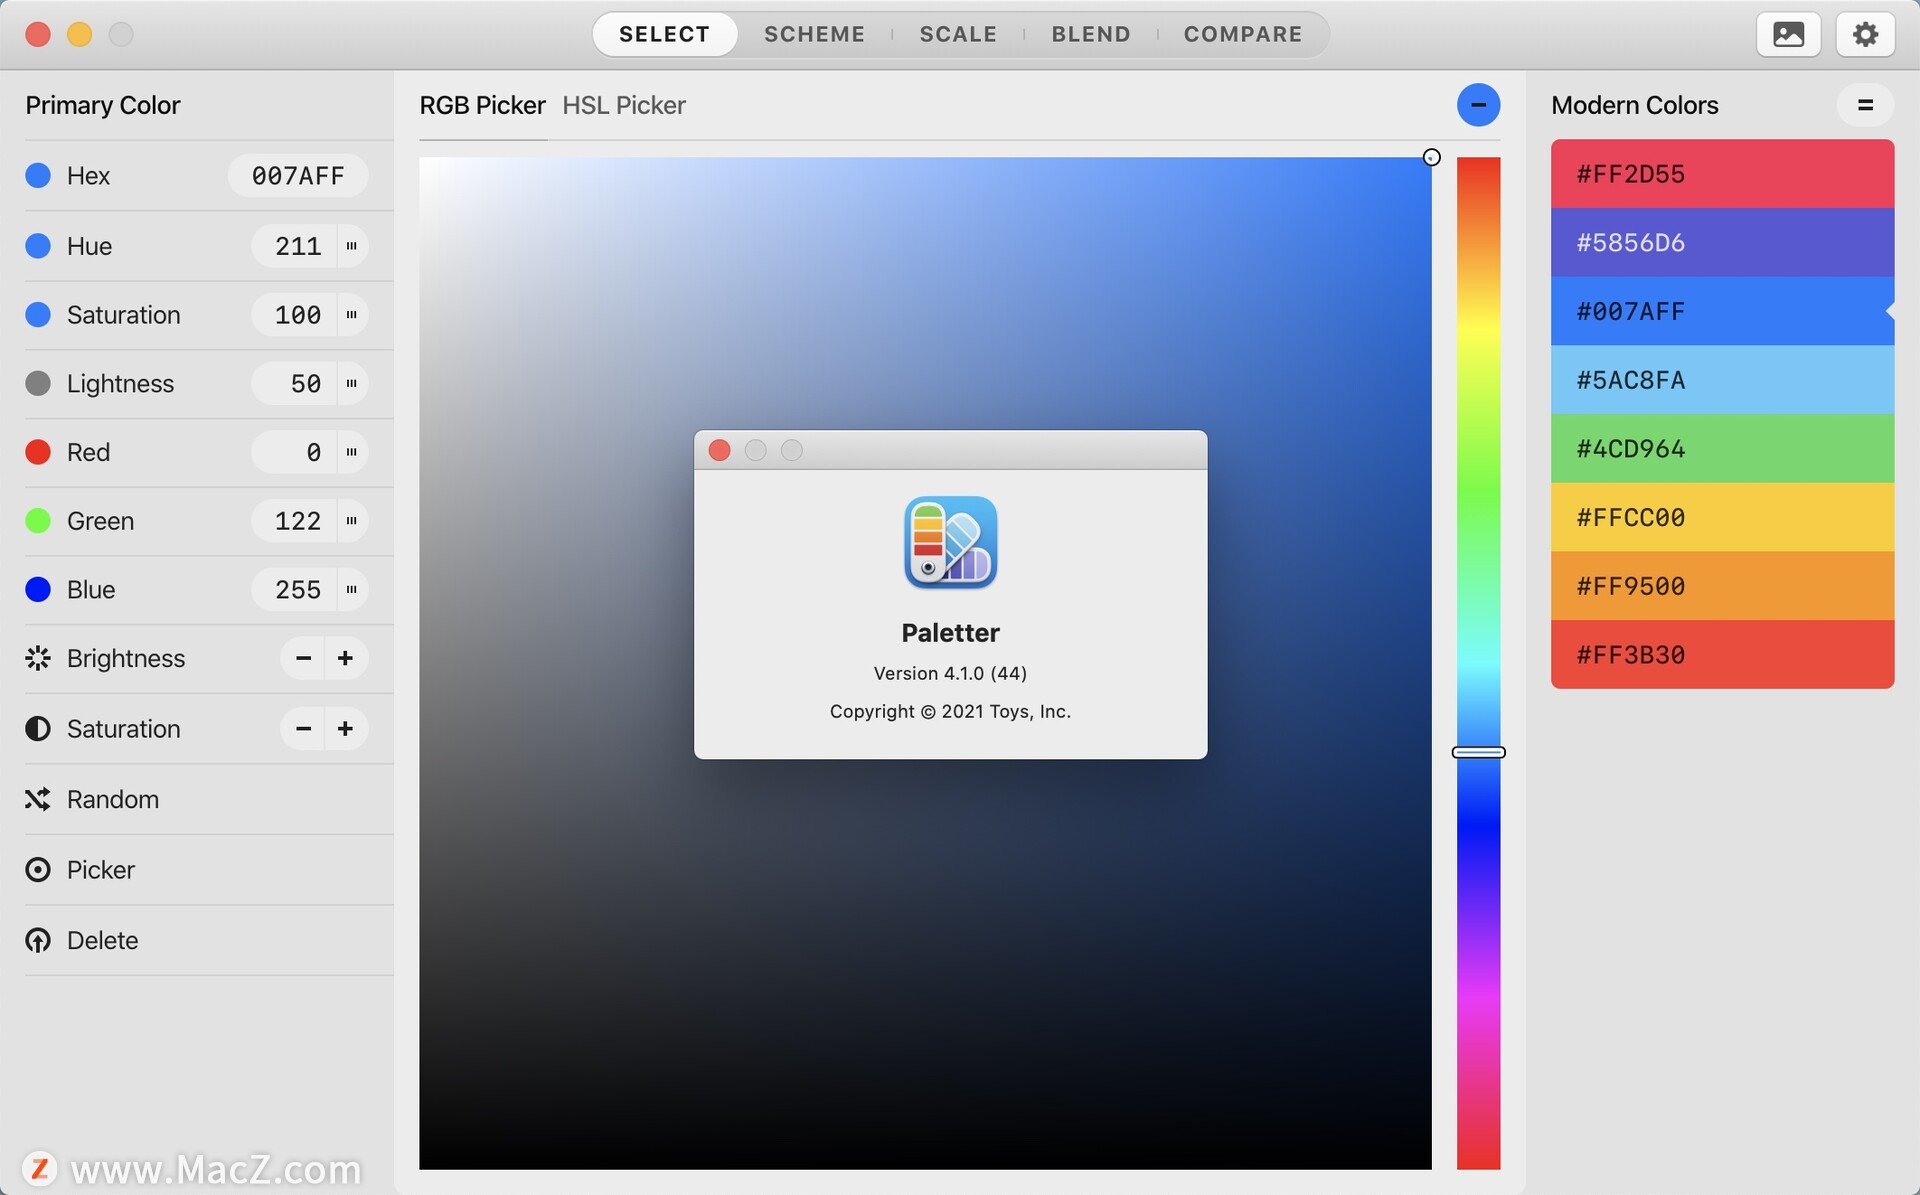Open the Green value slider handle
The image size is (1920, 1195).
point(352,521)
